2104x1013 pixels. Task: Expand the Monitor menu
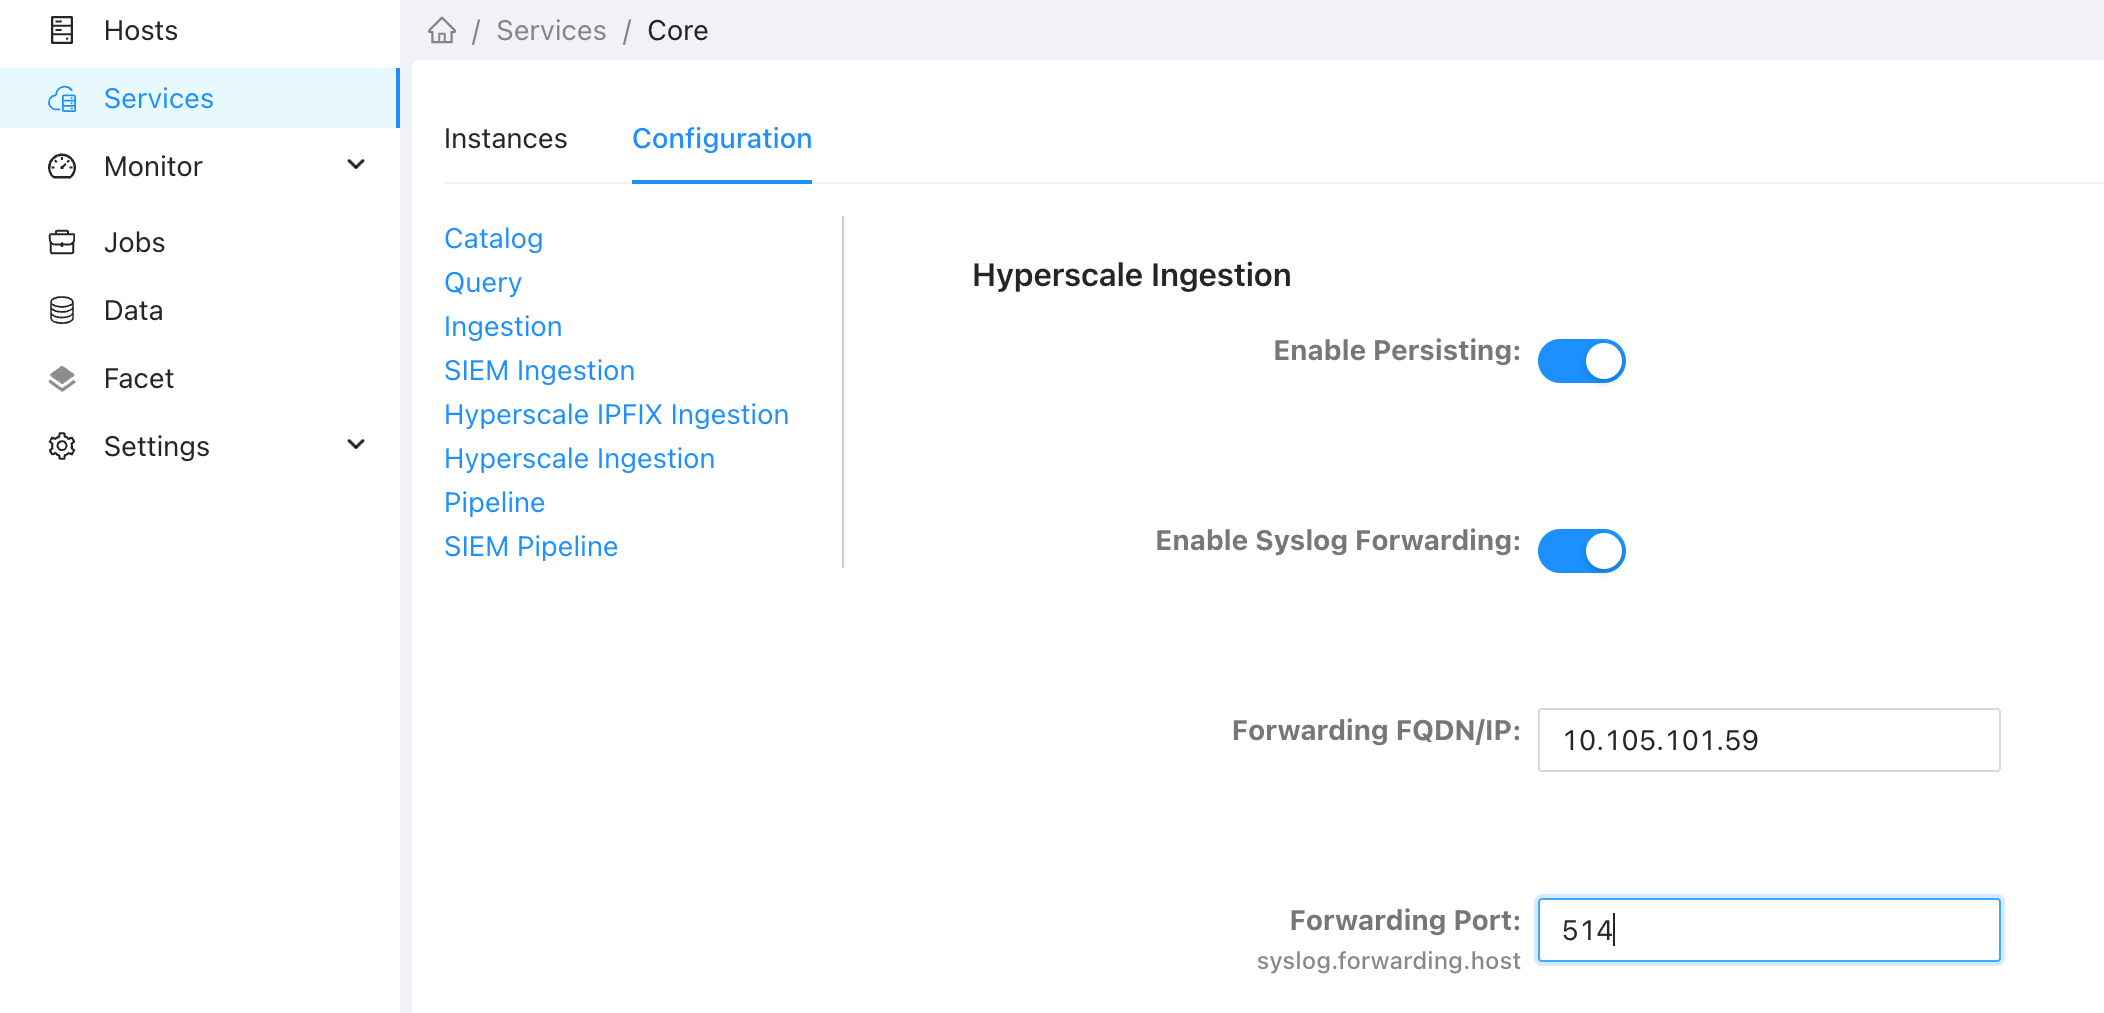click(357, 166)
